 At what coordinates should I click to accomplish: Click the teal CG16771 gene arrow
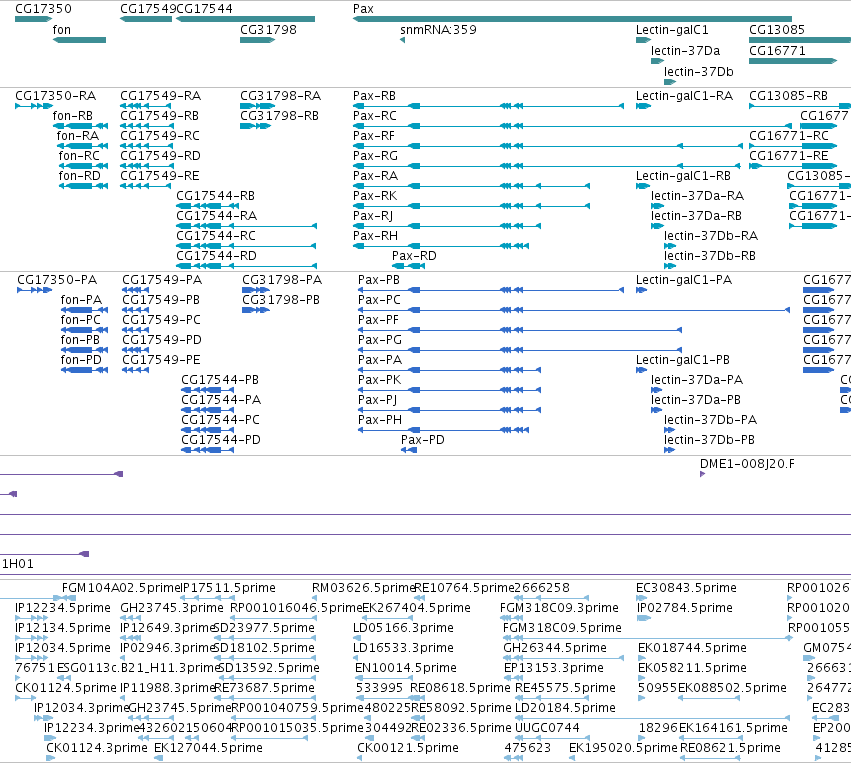click(793, 61)
